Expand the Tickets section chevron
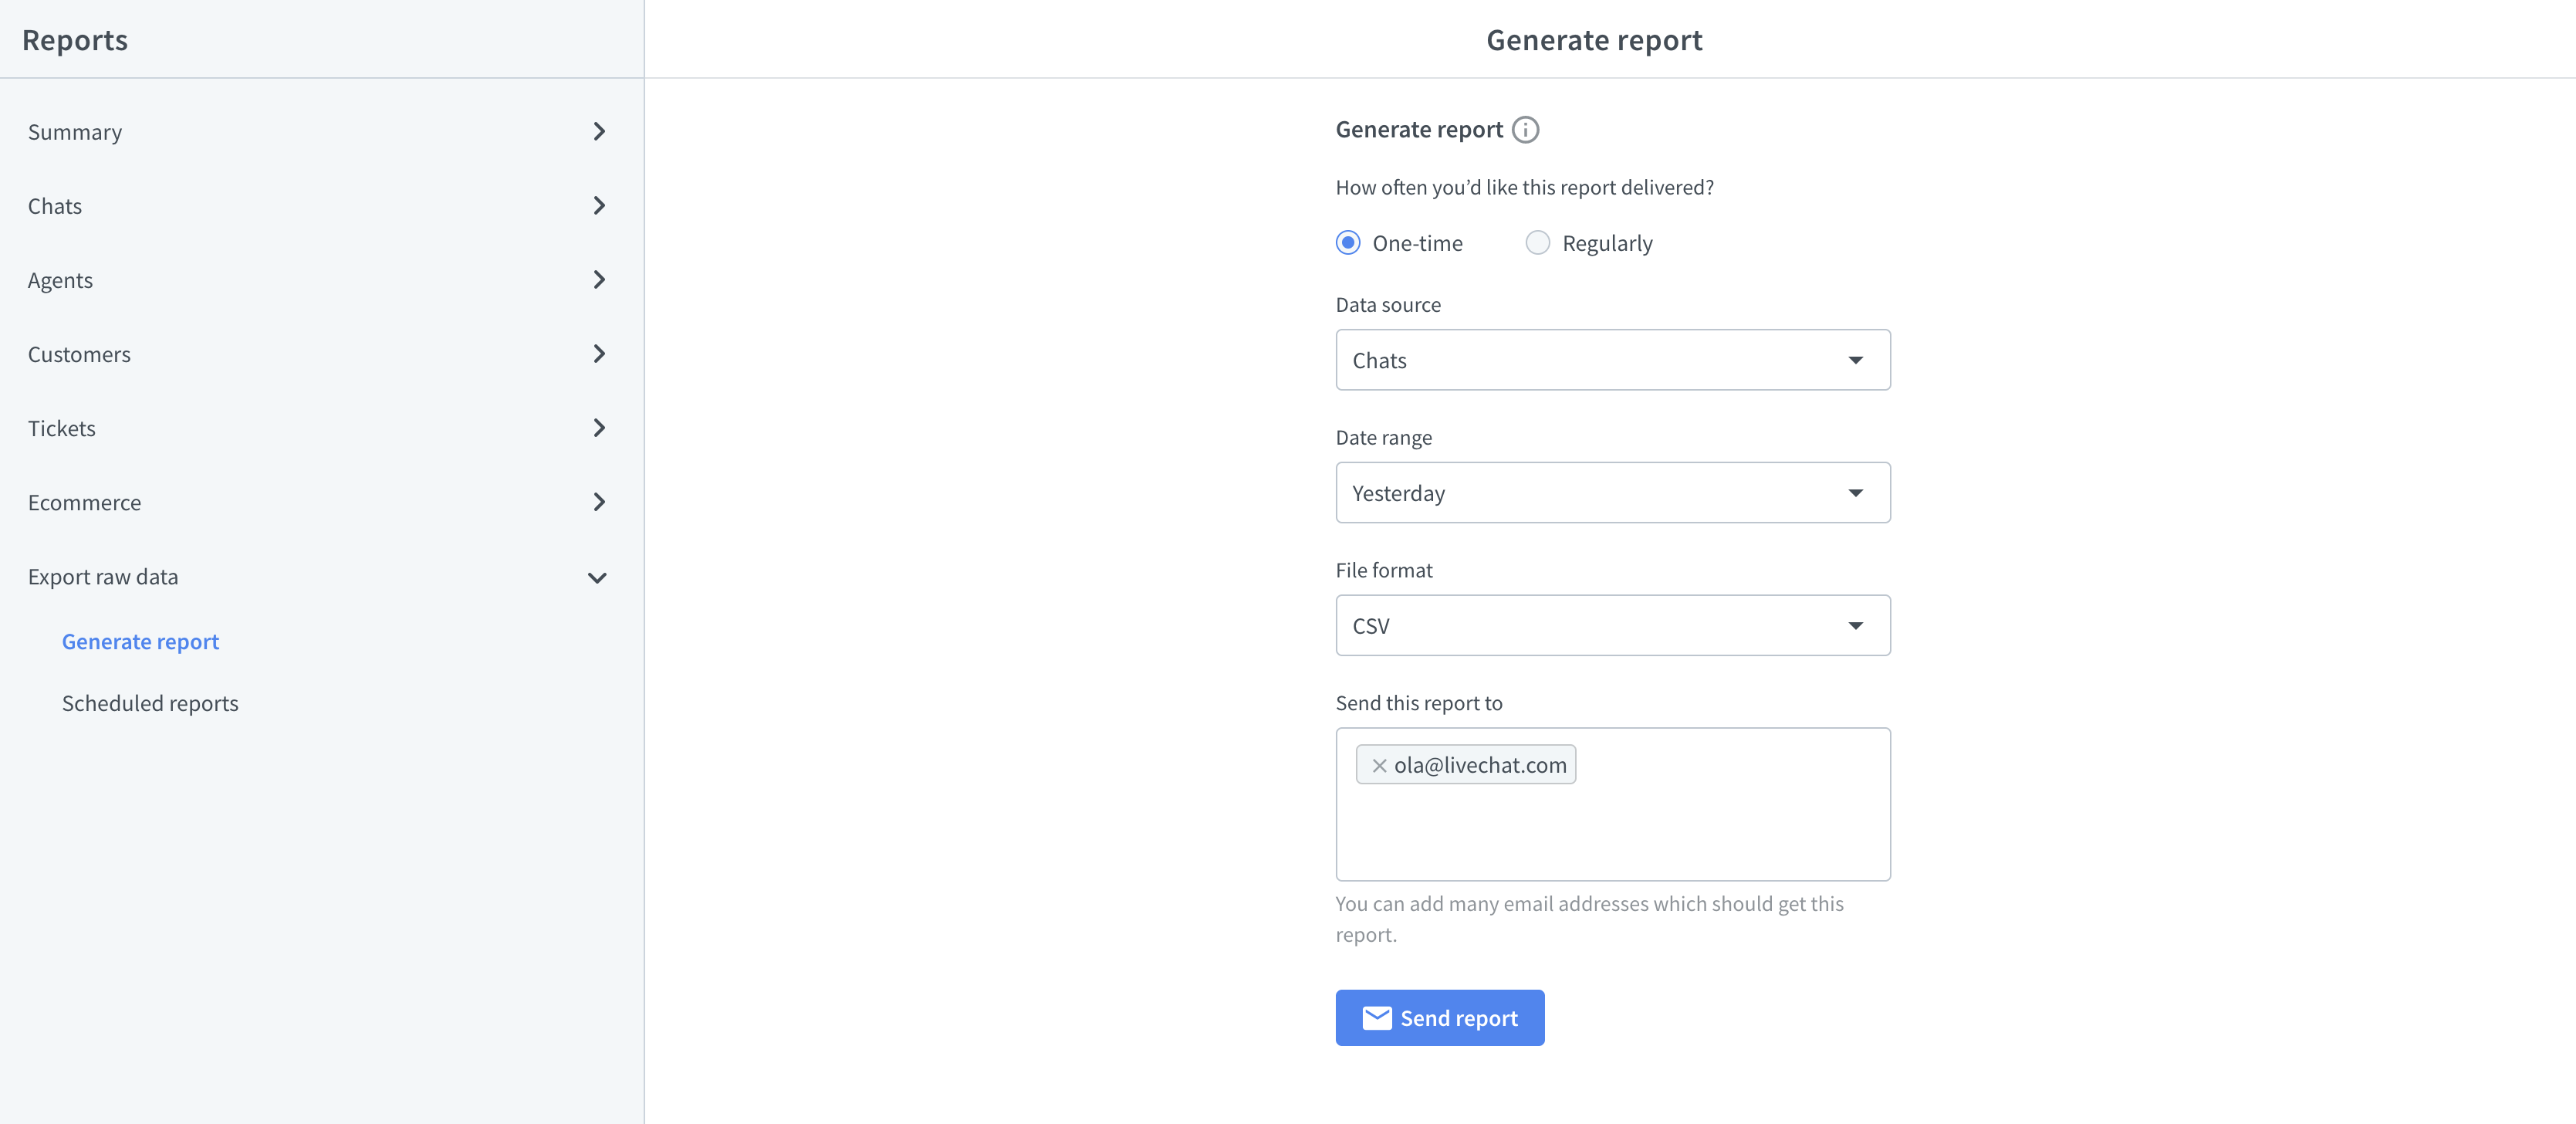The width and height of the screenshot is (2576, 1124). (599, 428)
